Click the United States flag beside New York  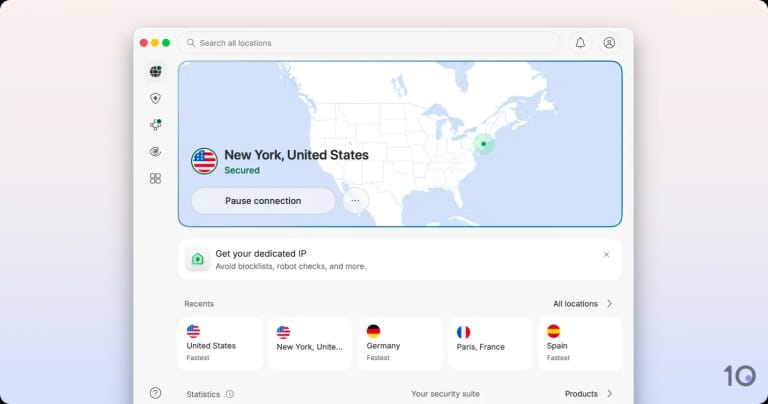click(x=204, y=161)
